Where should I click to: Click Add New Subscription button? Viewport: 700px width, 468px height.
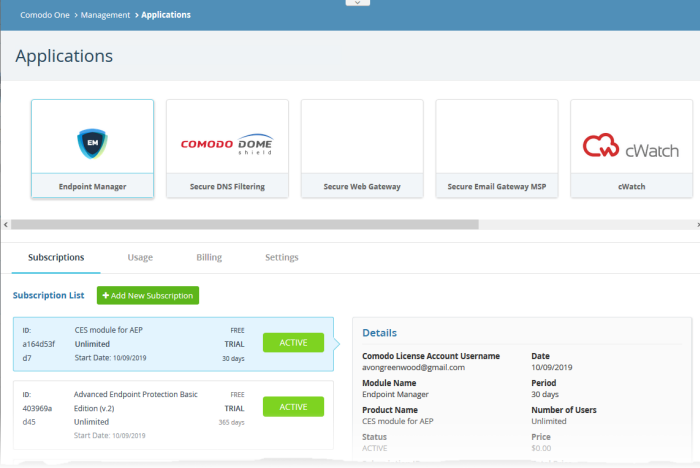148,296
